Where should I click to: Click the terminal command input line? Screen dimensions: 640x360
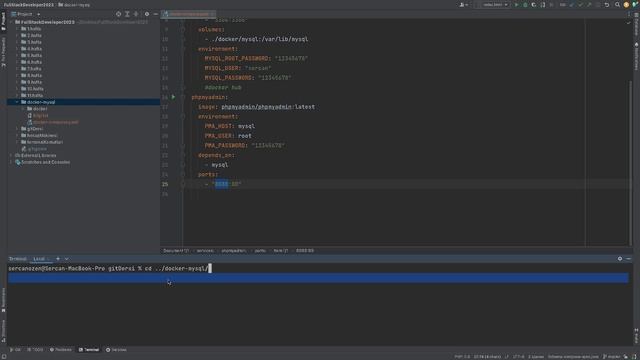pos(318,269)
